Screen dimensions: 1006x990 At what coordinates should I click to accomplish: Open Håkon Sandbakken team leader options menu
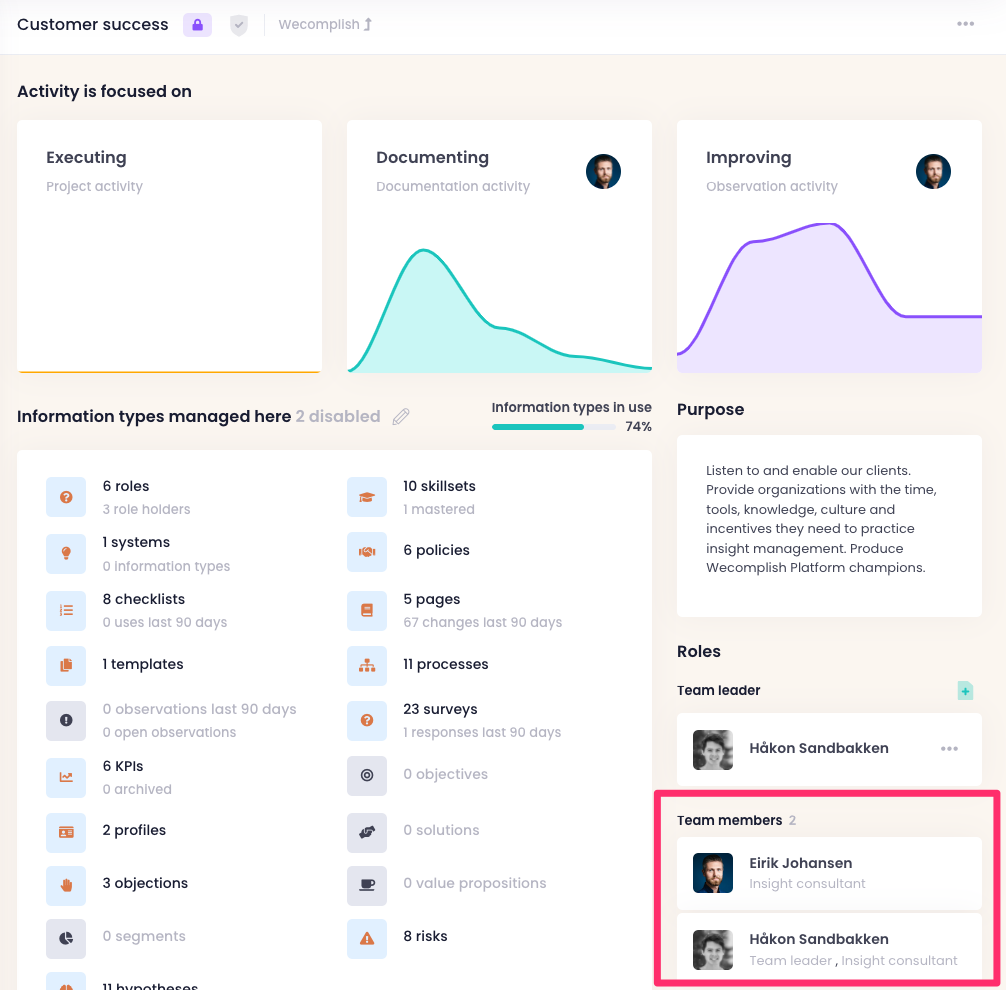point(949,749)
